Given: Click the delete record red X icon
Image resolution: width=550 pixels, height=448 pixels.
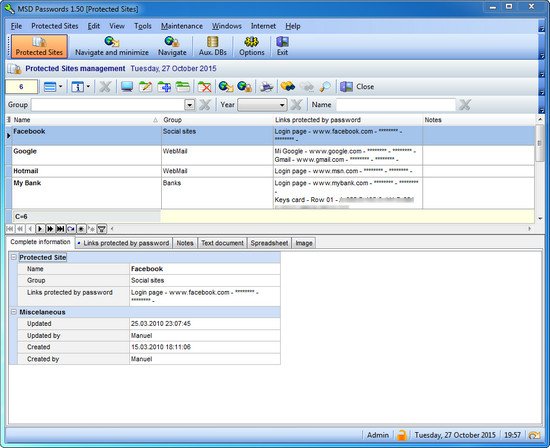Looking at the screenshot, I should pos(204,87).
